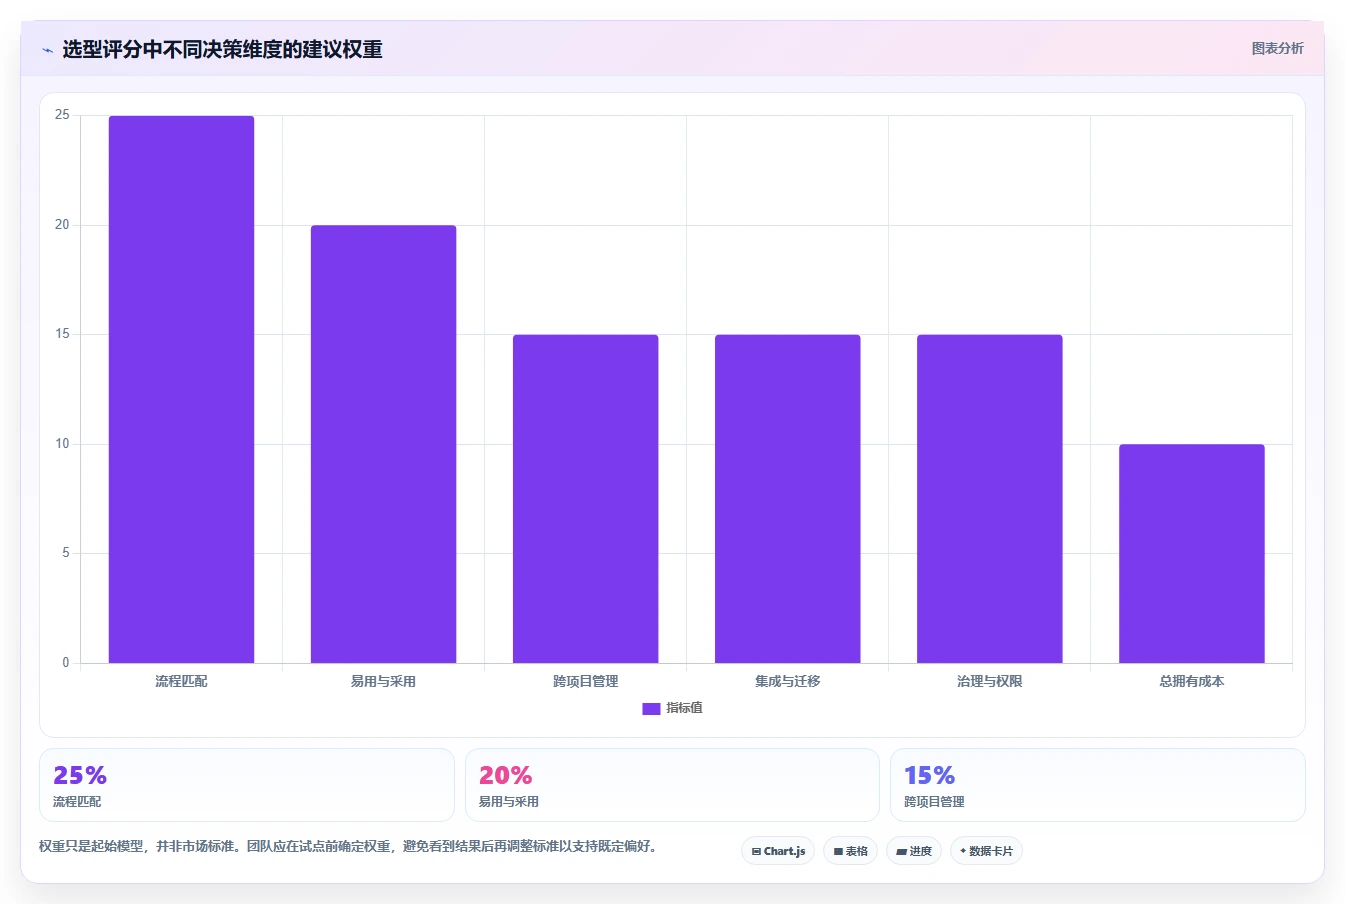Click the 流程匹配 caption under 25%
This screenshot has width=1345, height=904.
click(x=77, y=802)
